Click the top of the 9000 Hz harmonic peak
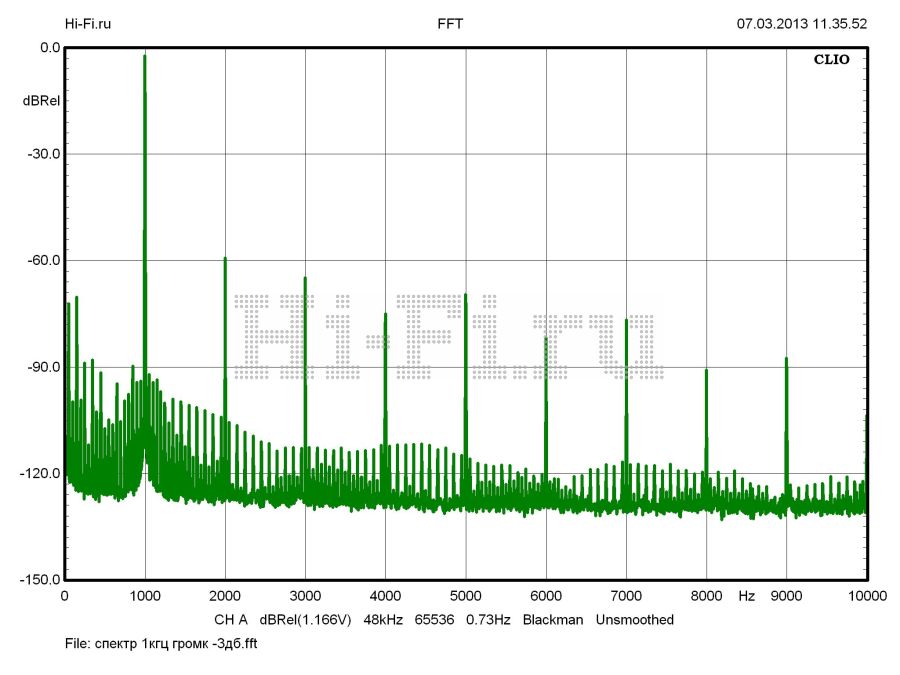This screenshot has width=900, height=675. [x=786, y=358]
